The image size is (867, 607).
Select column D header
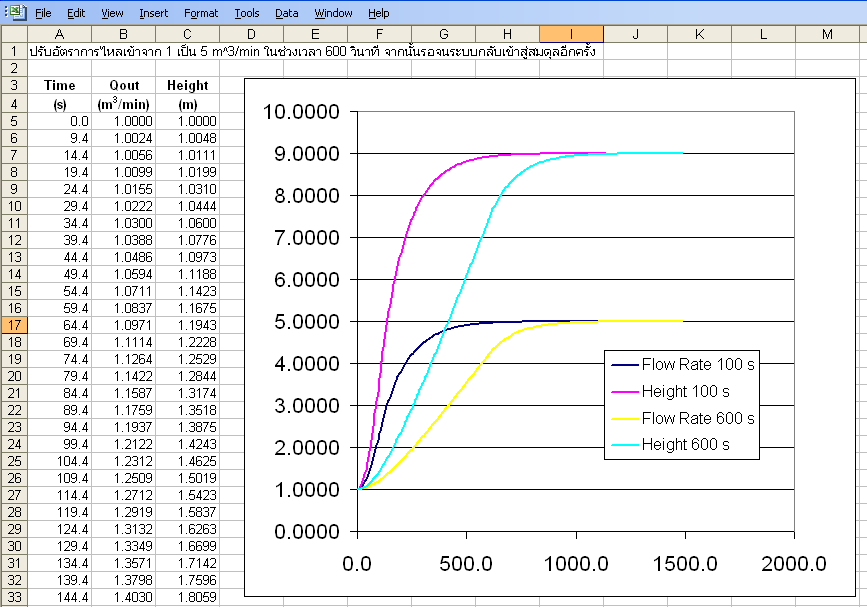pyautogui.click(x=251, y=34)
